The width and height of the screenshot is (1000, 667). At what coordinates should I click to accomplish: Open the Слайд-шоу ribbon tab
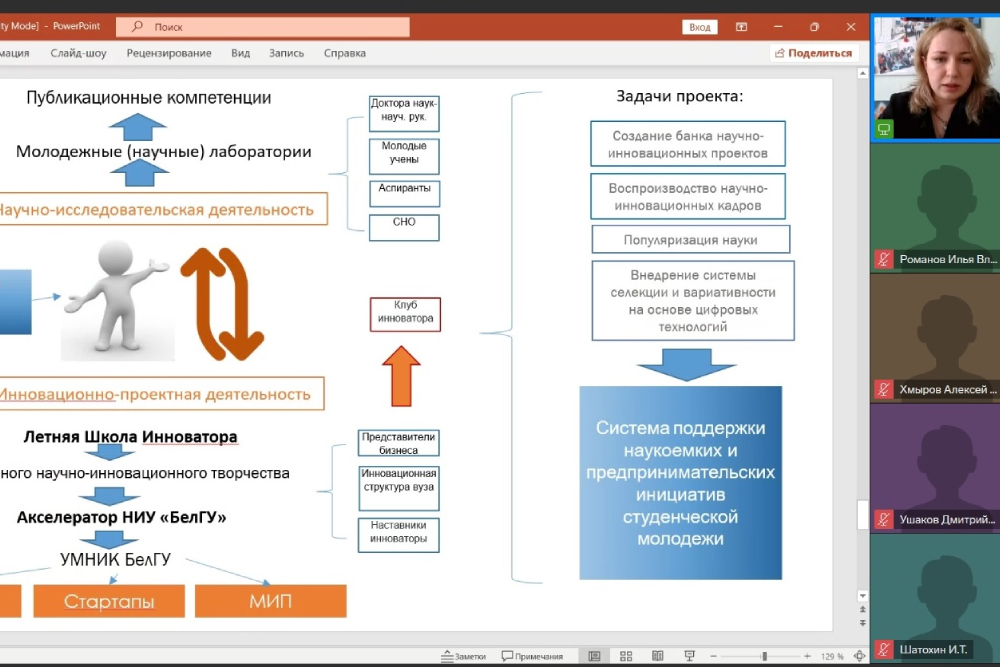click(78, 53)
